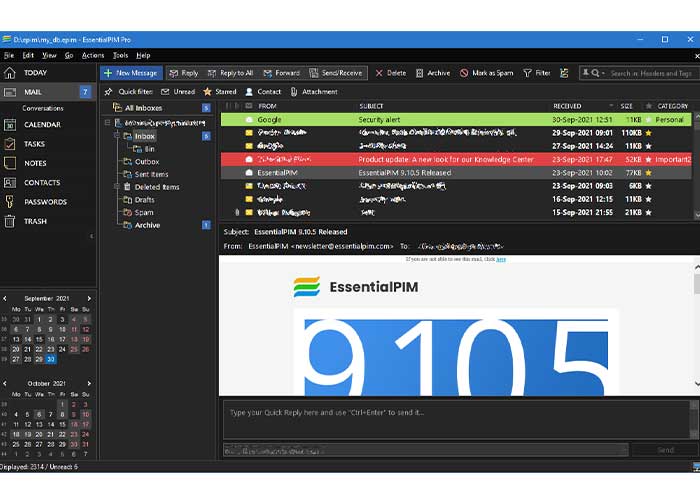
Task: Toggle star on EssentialPIM 9.10.5 Released email
Action: 648,172
